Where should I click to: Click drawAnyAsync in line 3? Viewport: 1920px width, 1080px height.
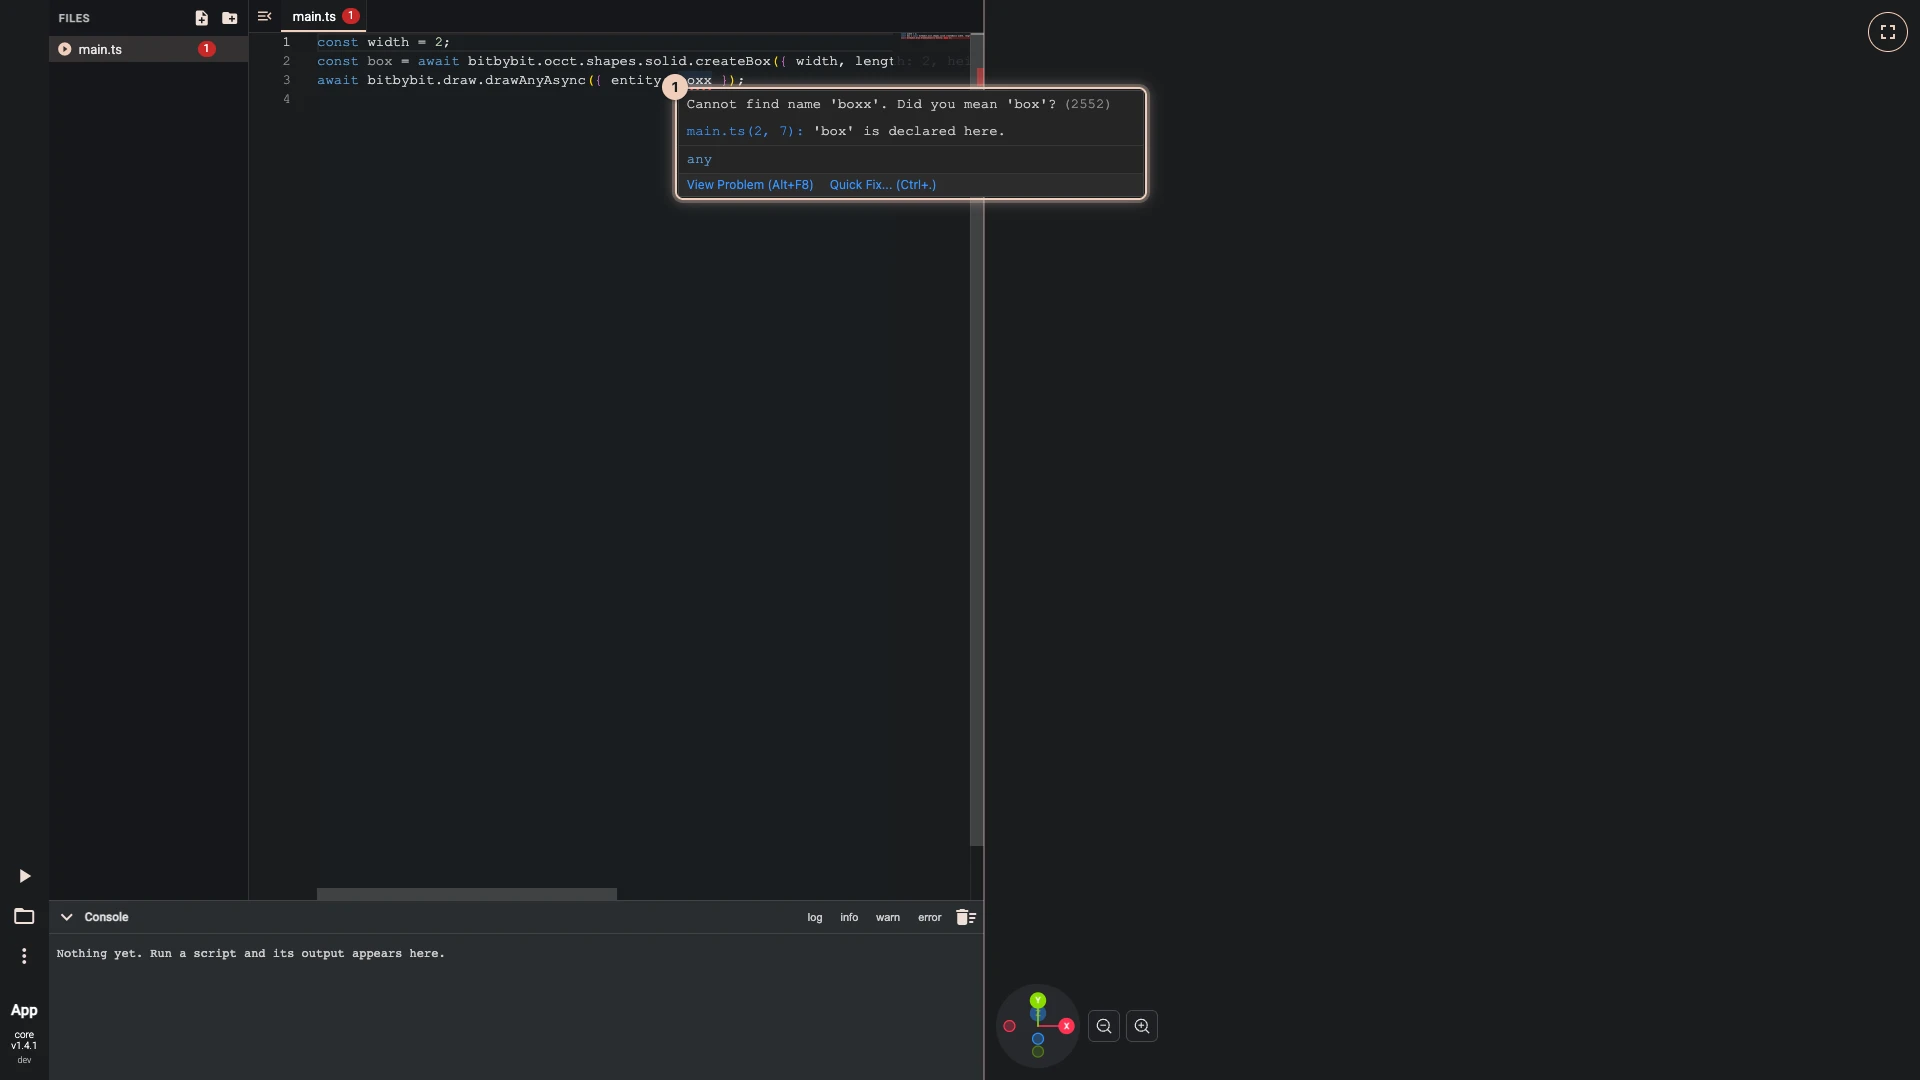535,80
